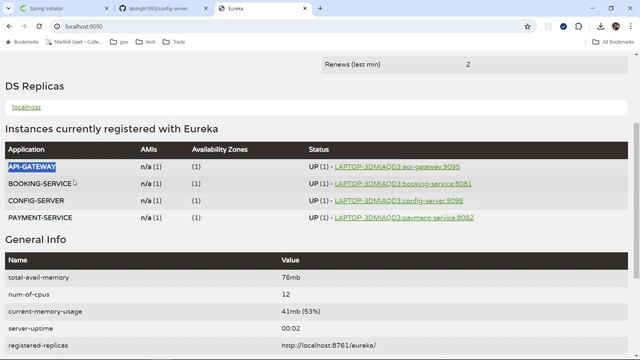Click the Renews (last min) label
Viewport: 640px width, 360px height.
click(x=352, y=64)
